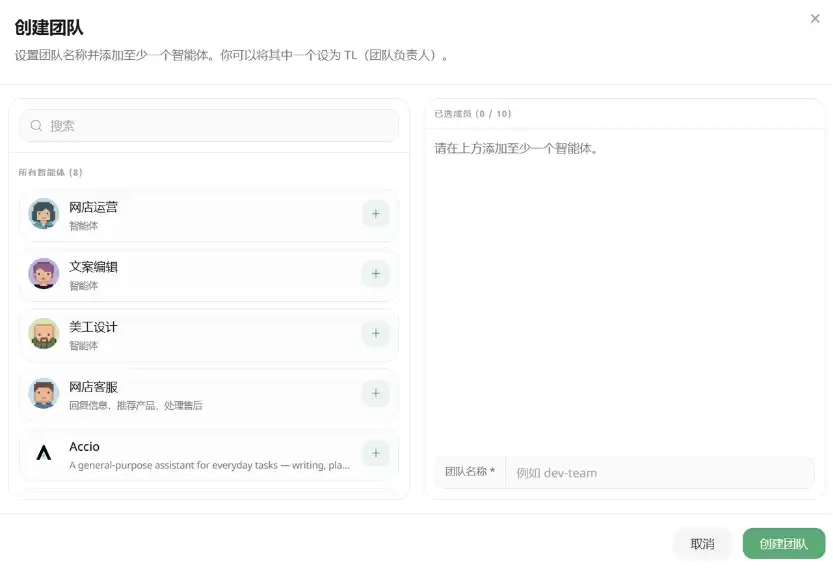The image size is (833, 579).
Task: Click the 所有智能体 (8) header
Action: tap(50, 172)
